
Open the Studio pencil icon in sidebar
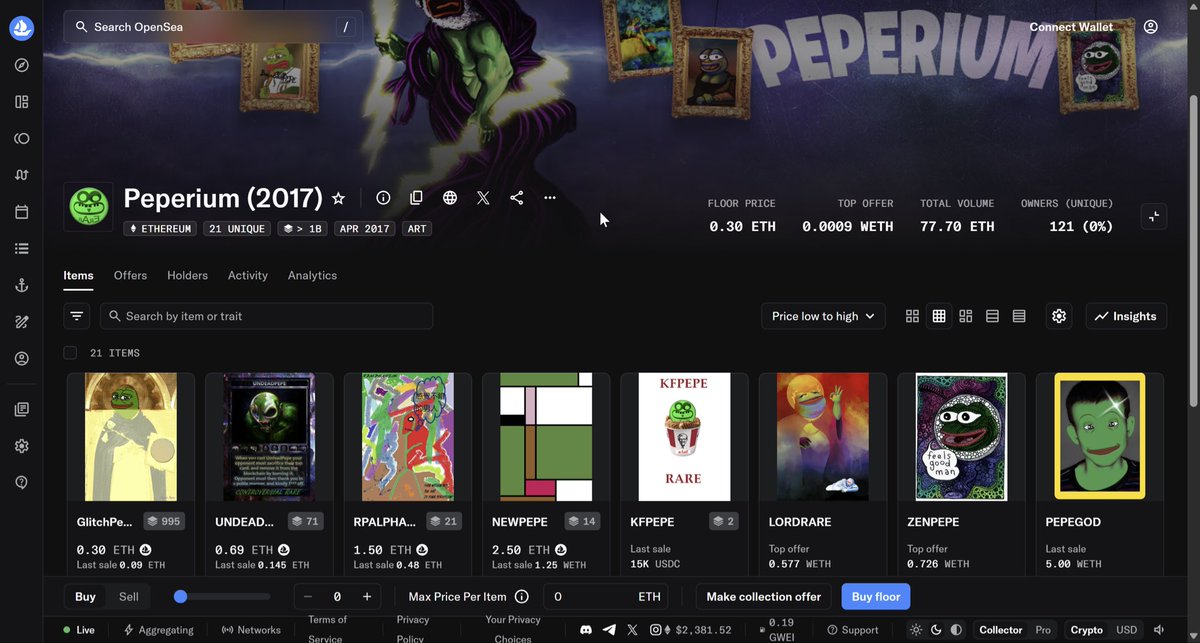coord(21,322)
